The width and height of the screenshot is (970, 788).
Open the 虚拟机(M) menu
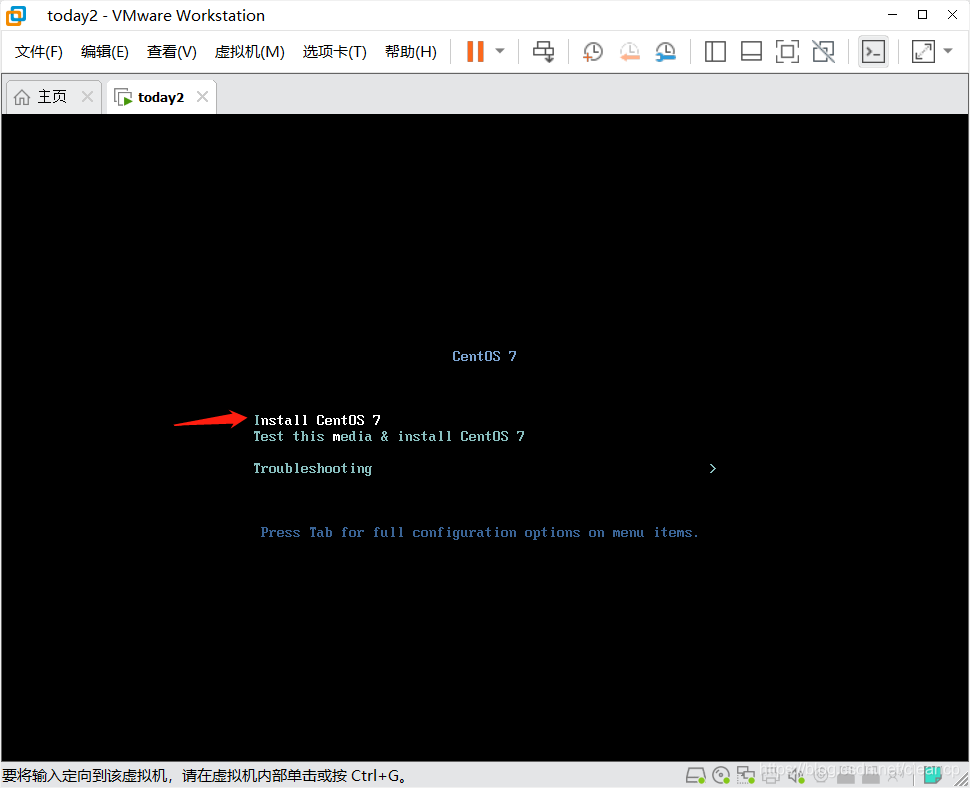click(x=249, y=51)
